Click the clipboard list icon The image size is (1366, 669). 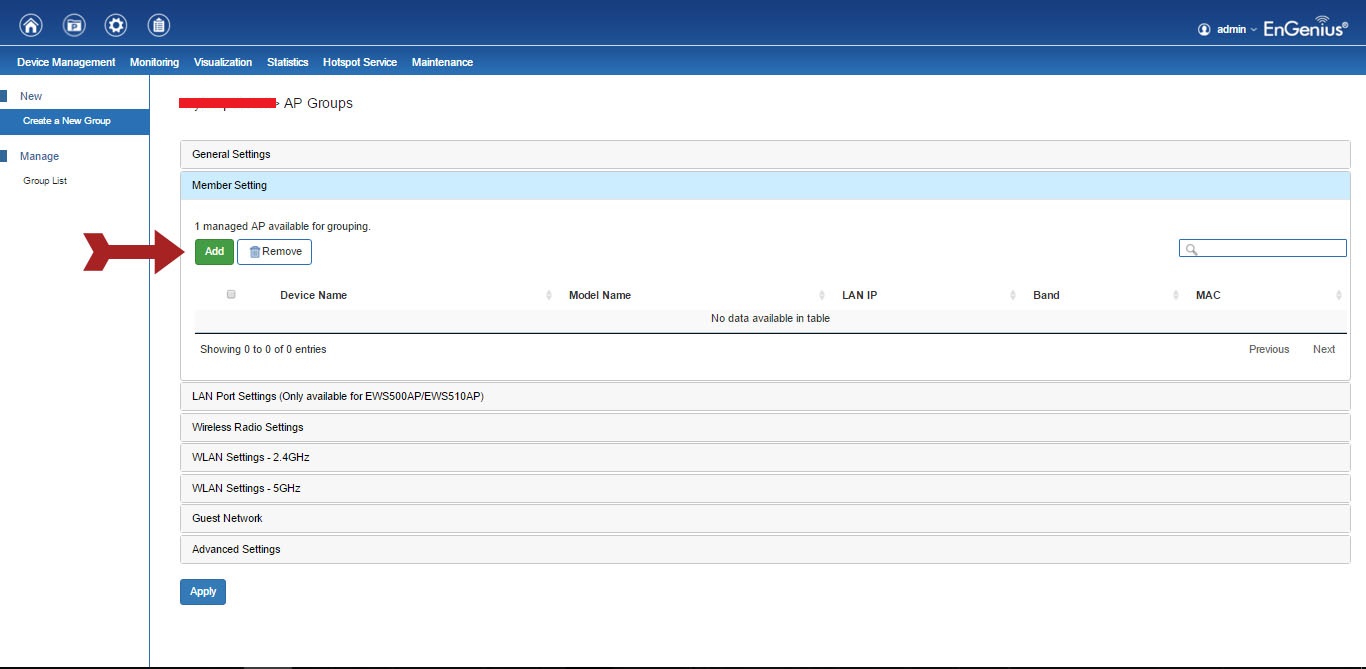158,25
